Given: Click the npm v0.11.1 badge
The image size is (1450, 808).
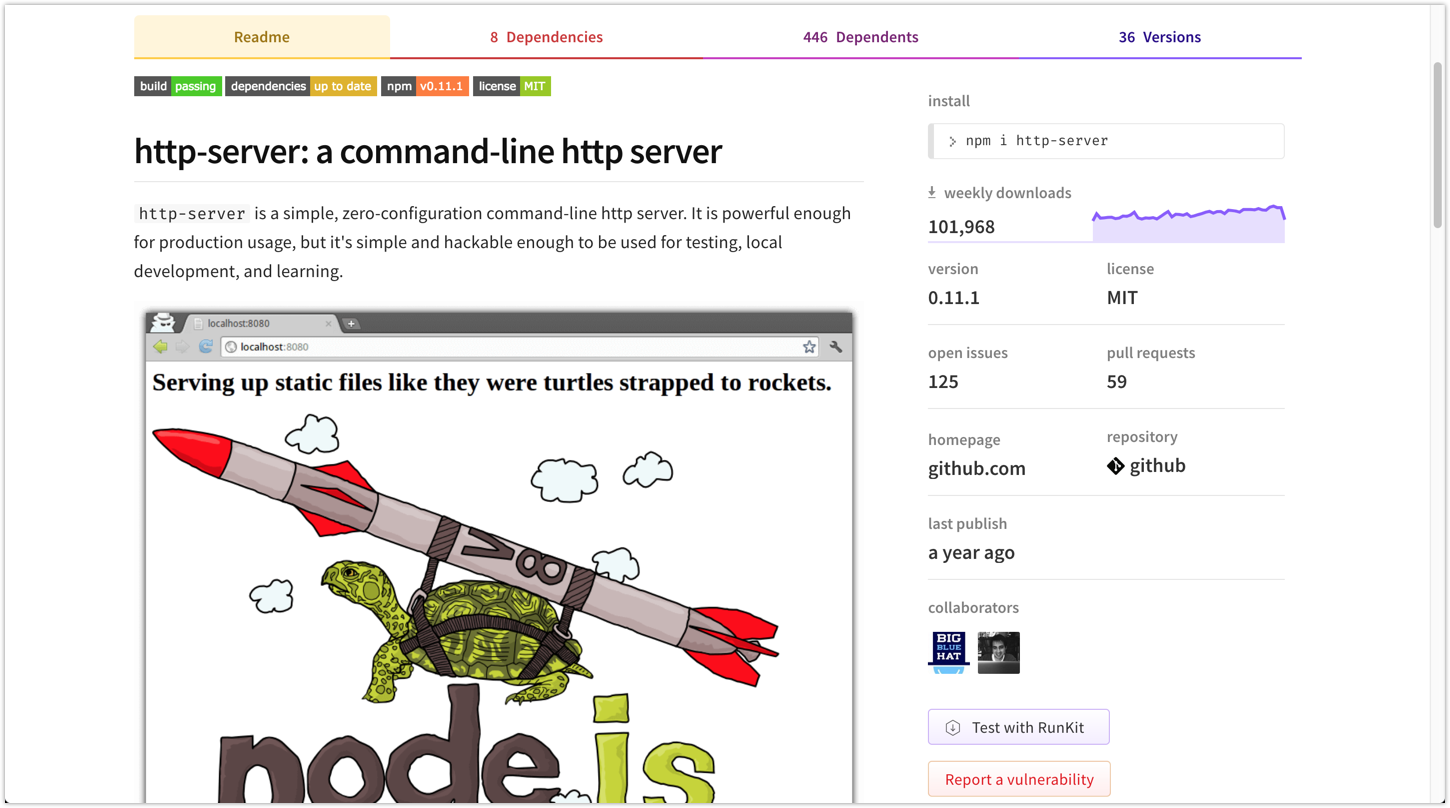Looking at the screenshot, I should [425, 86].
